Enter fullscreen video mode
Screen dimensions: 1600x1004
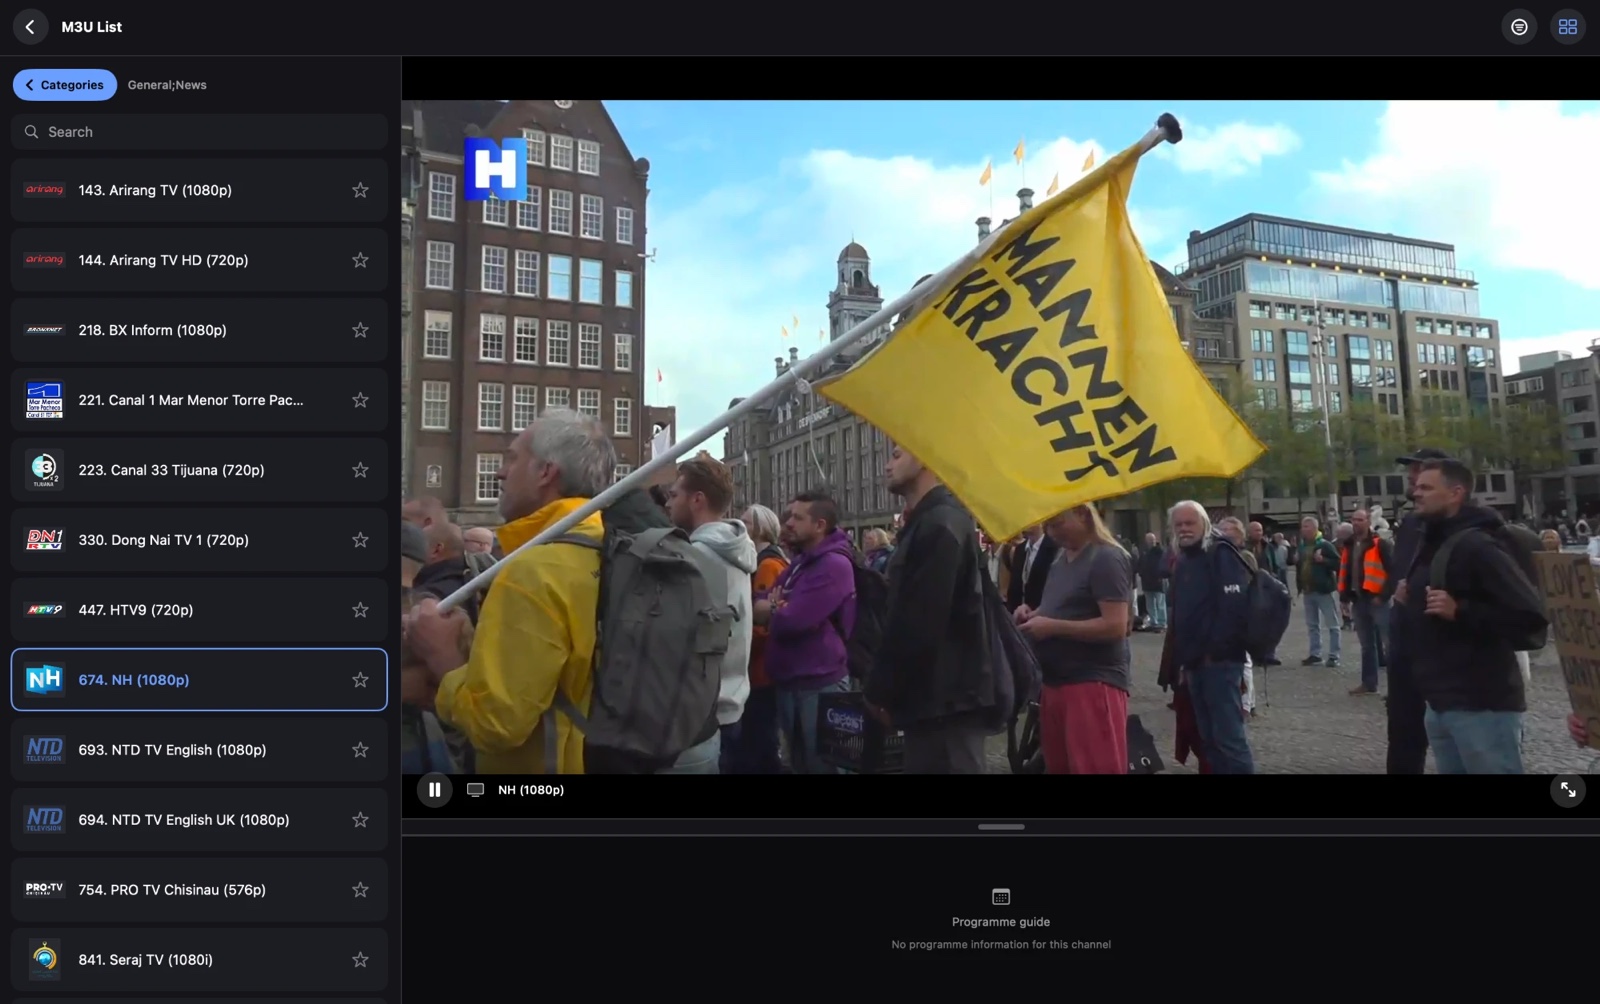(1567, 790)
